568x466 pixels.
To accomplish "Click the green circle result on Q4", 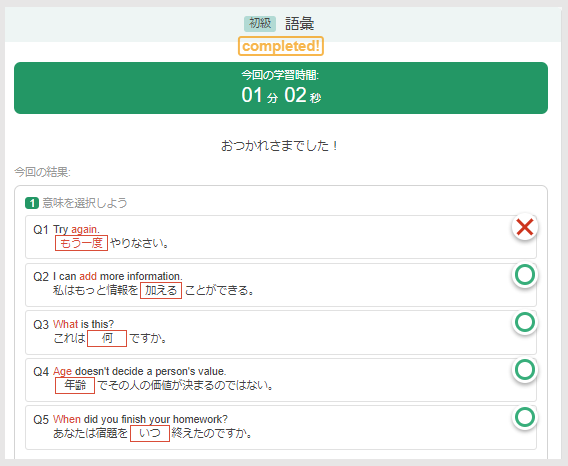I will 525,370.
